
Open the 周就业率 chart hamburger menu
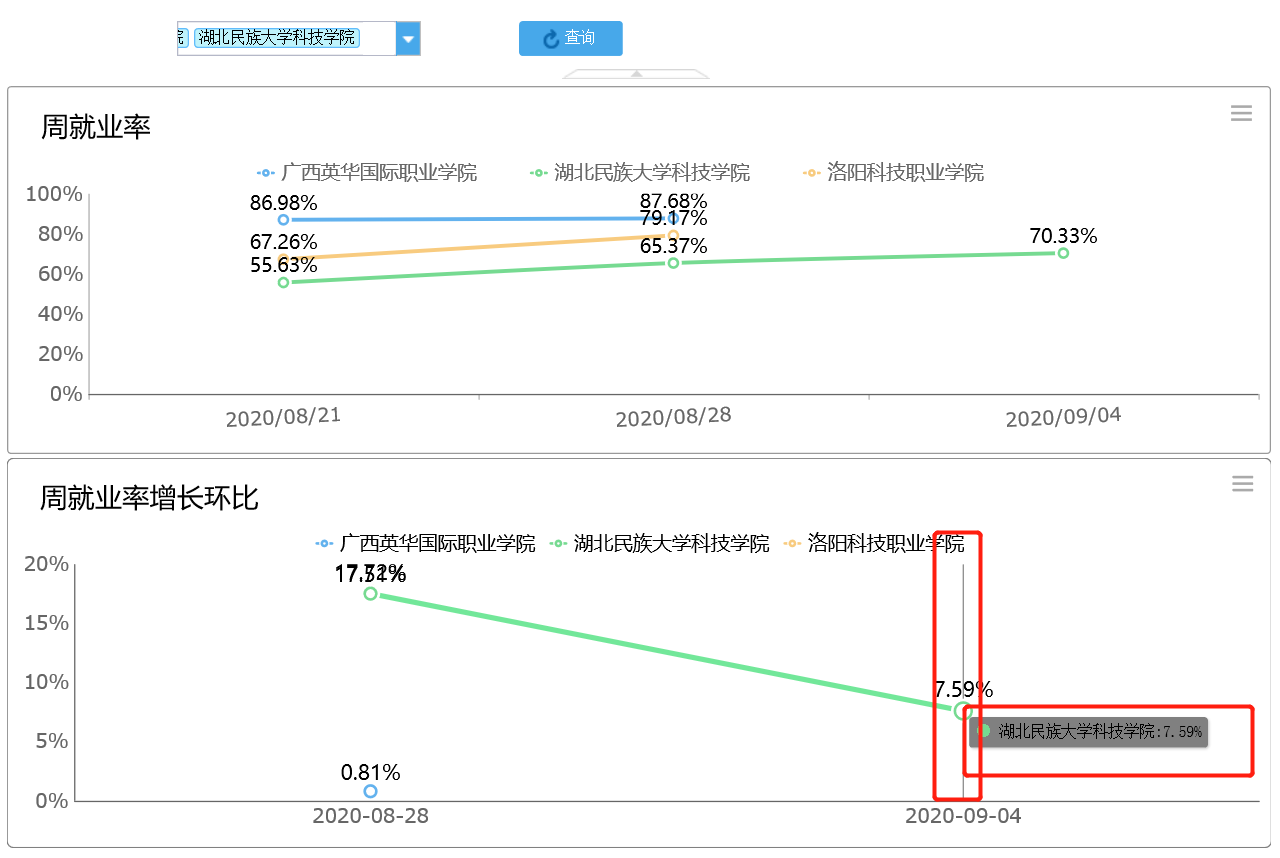(x=1241, y=113)
